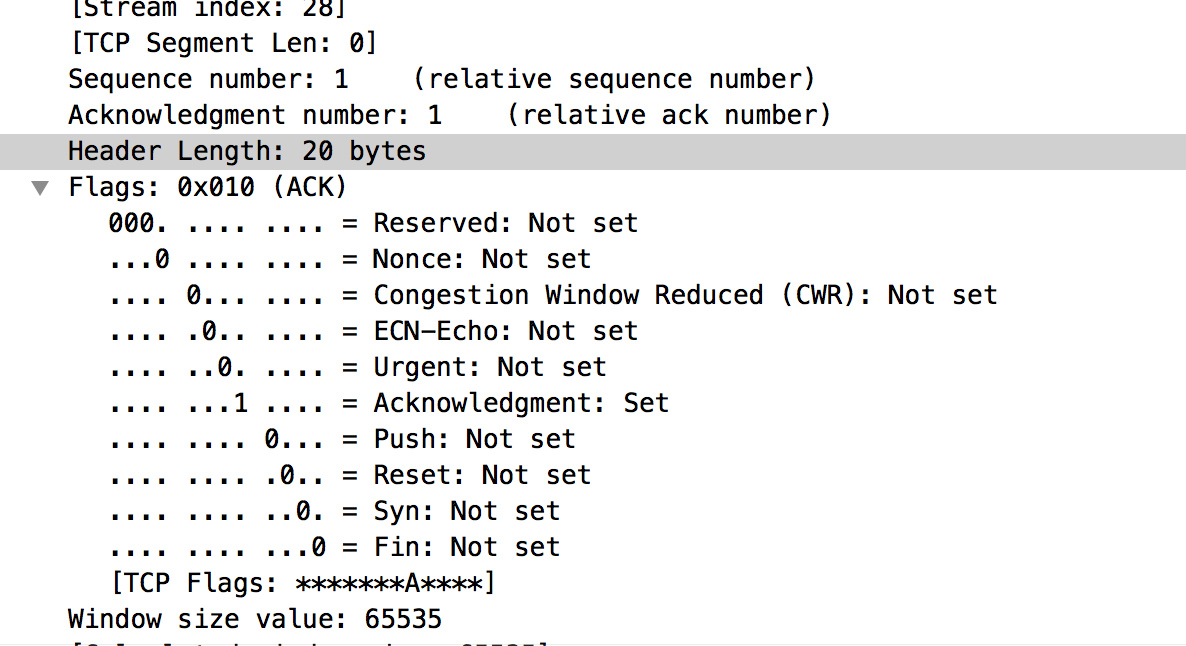Select the Push: Not set flag row

341,439
